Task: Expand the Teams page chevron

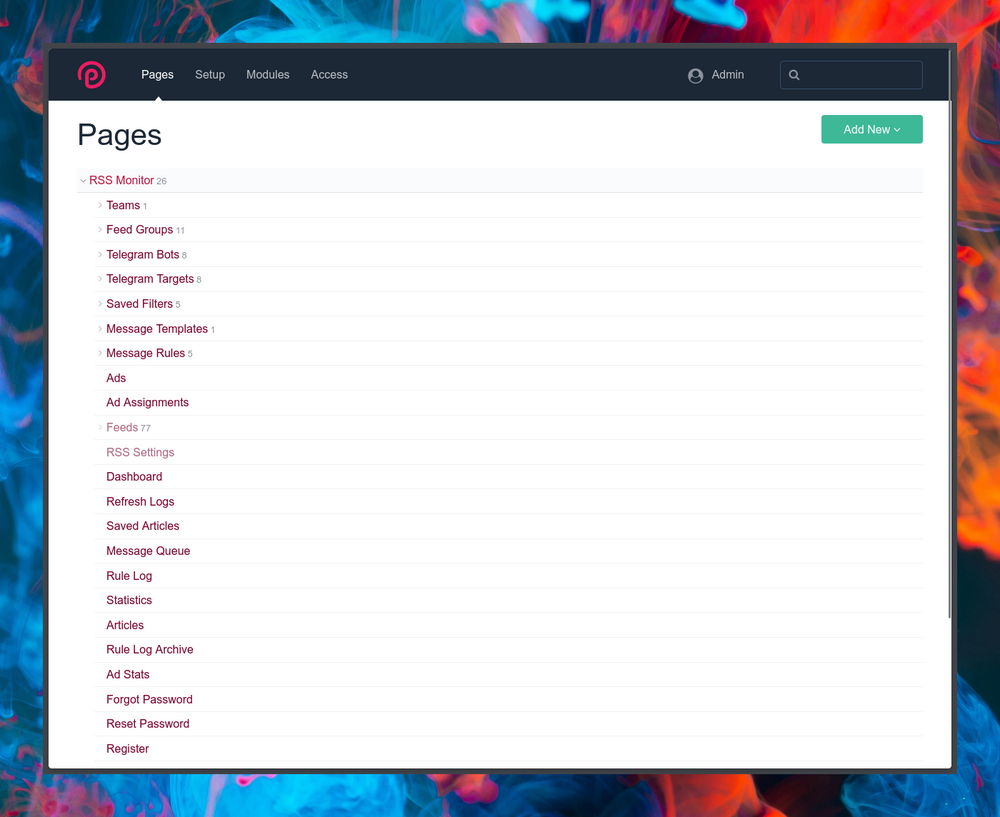Action: click(x=100, y=205)
